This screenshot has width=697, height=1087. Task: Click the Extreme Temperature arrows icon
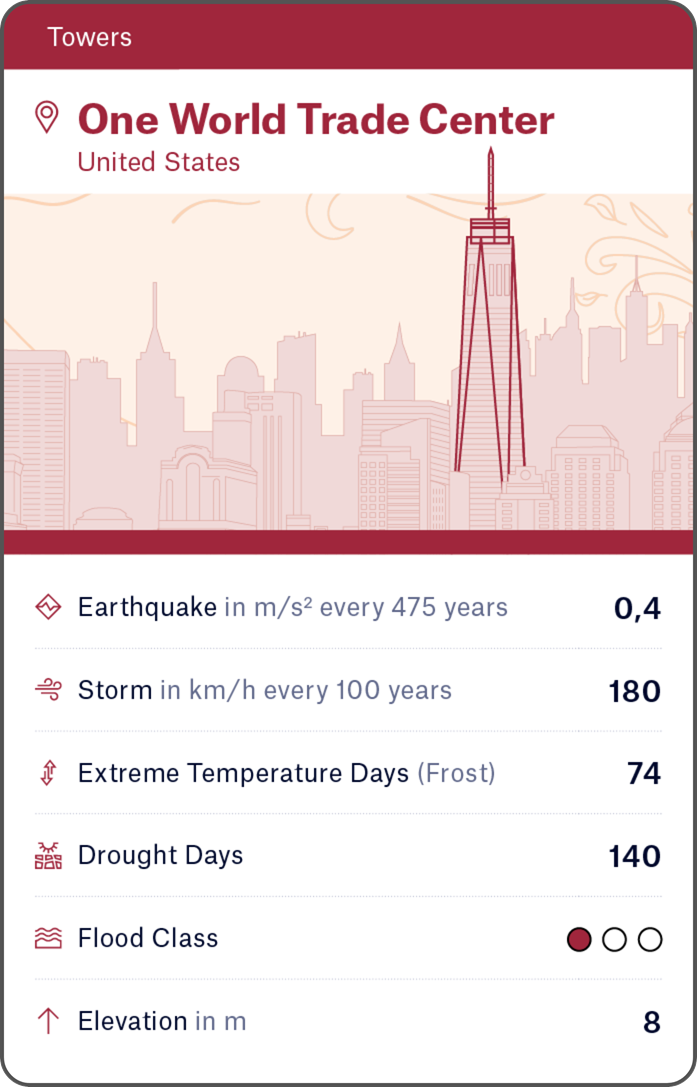tap(48, 773)
